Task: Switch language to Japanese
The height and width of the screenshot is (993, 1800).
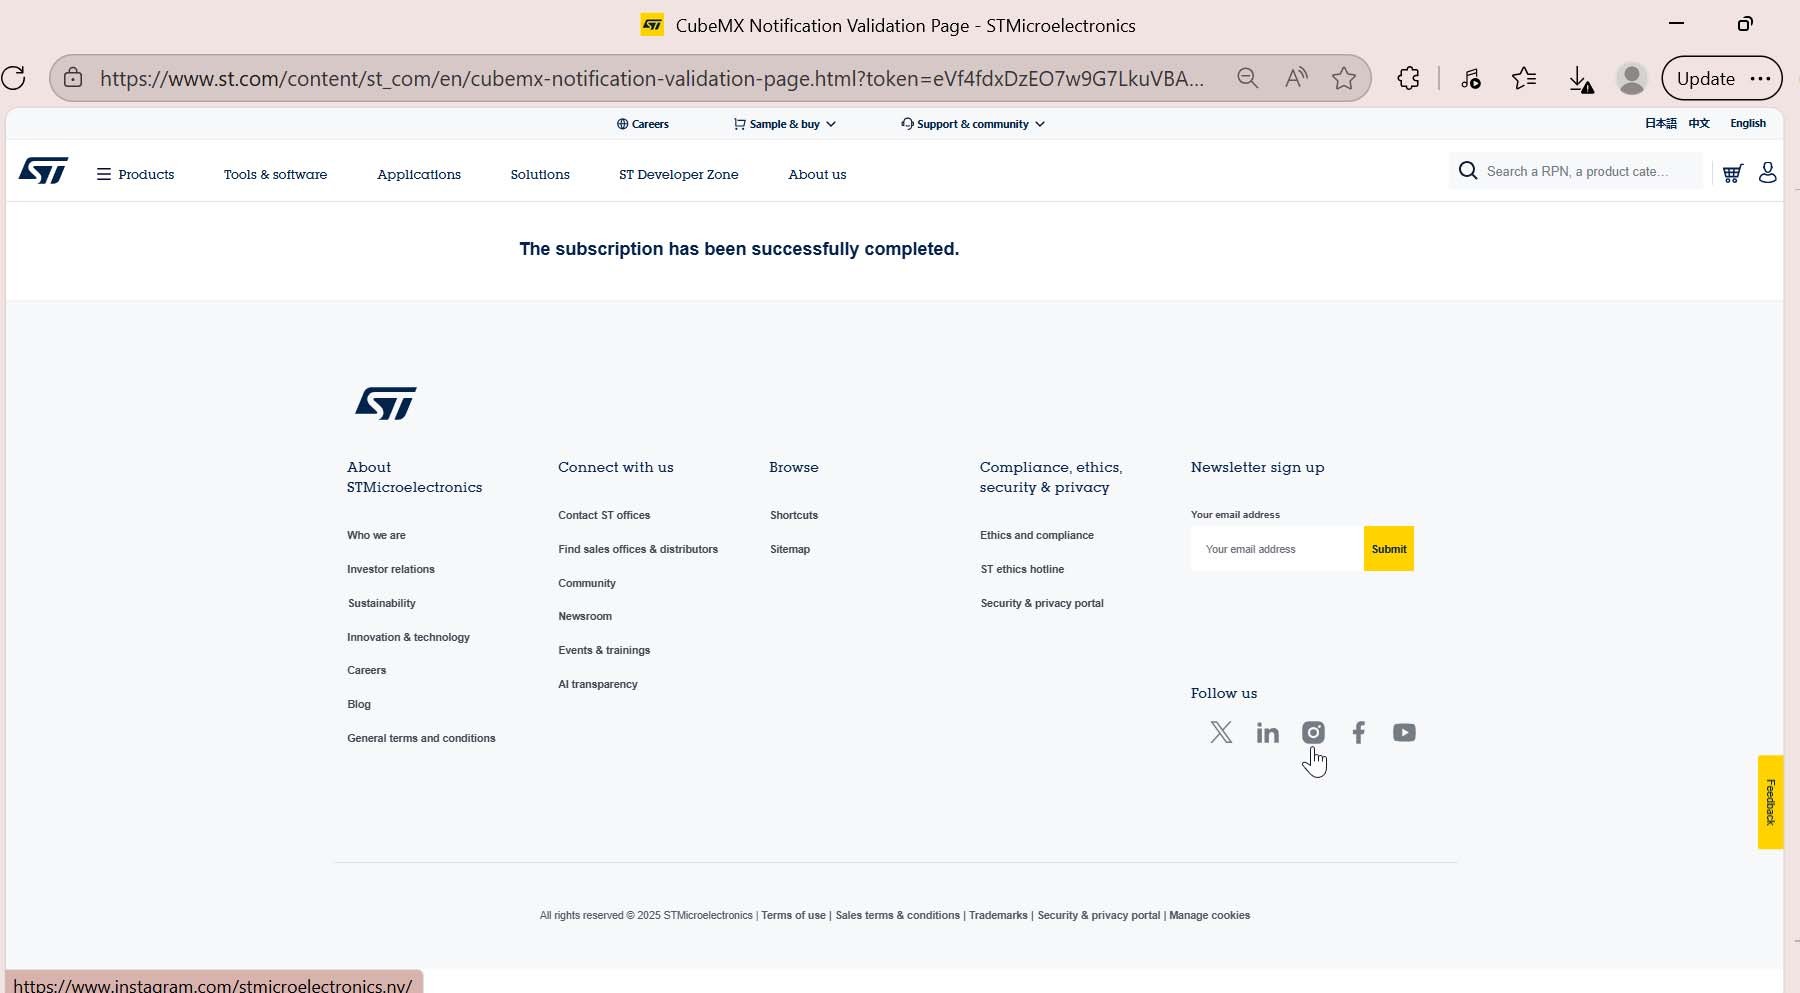Action: point(1661,123)
